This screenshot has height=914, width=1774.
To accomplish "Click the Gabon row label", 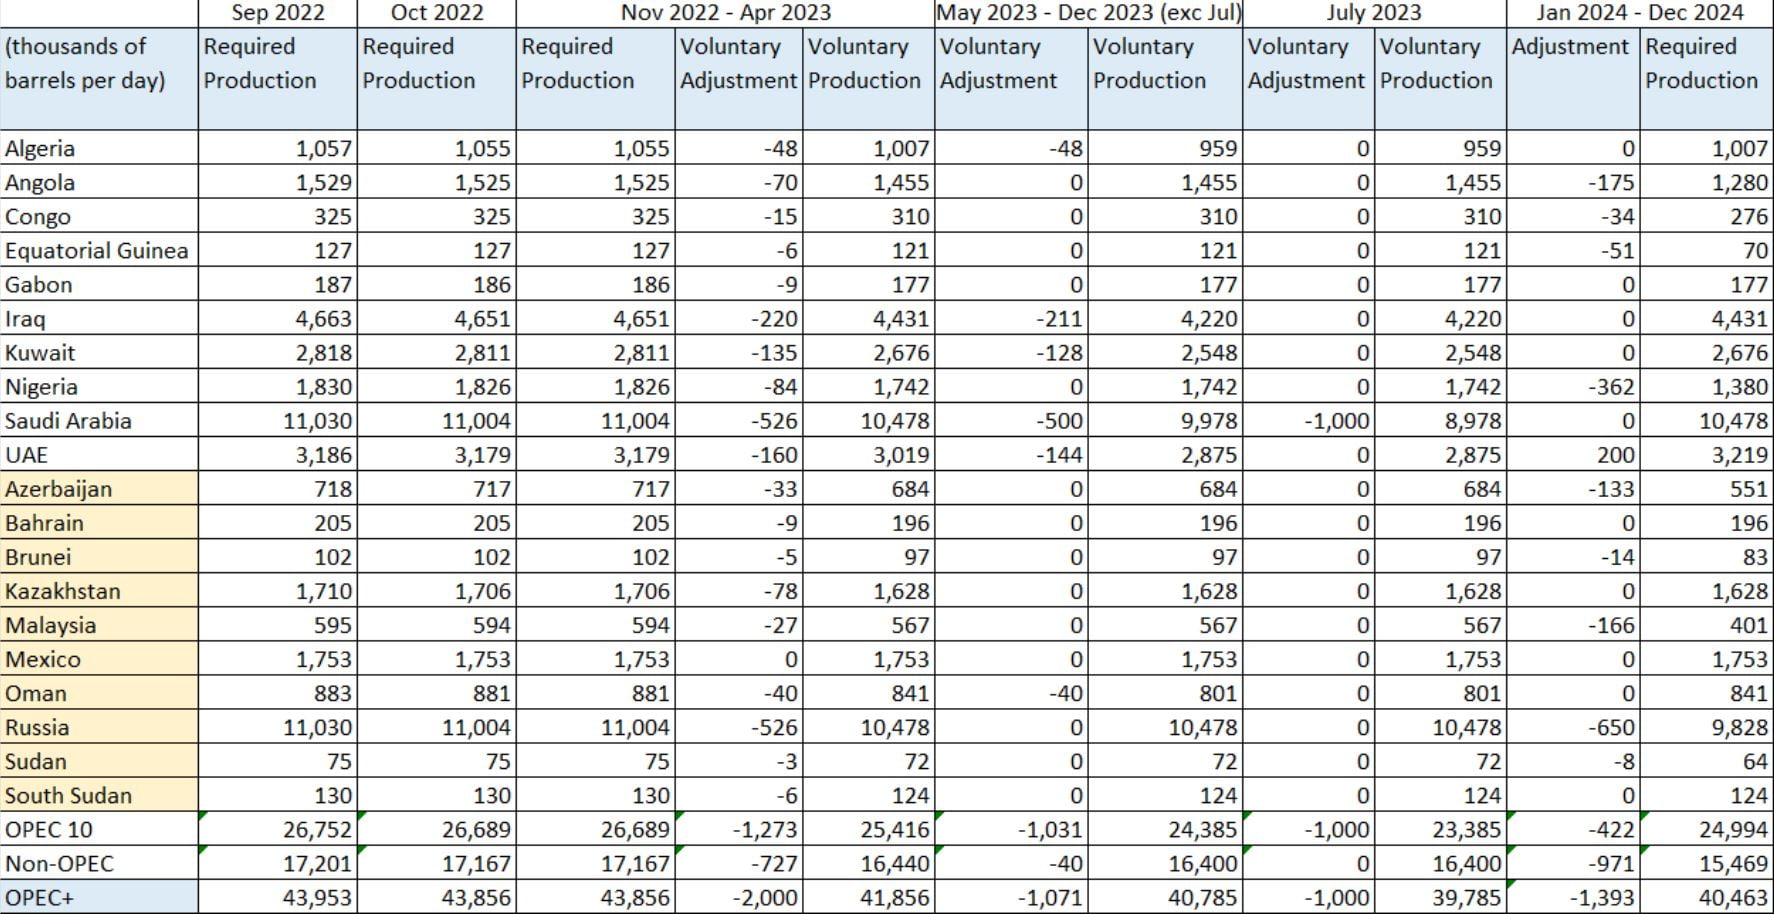I will [x=99, y=284].
